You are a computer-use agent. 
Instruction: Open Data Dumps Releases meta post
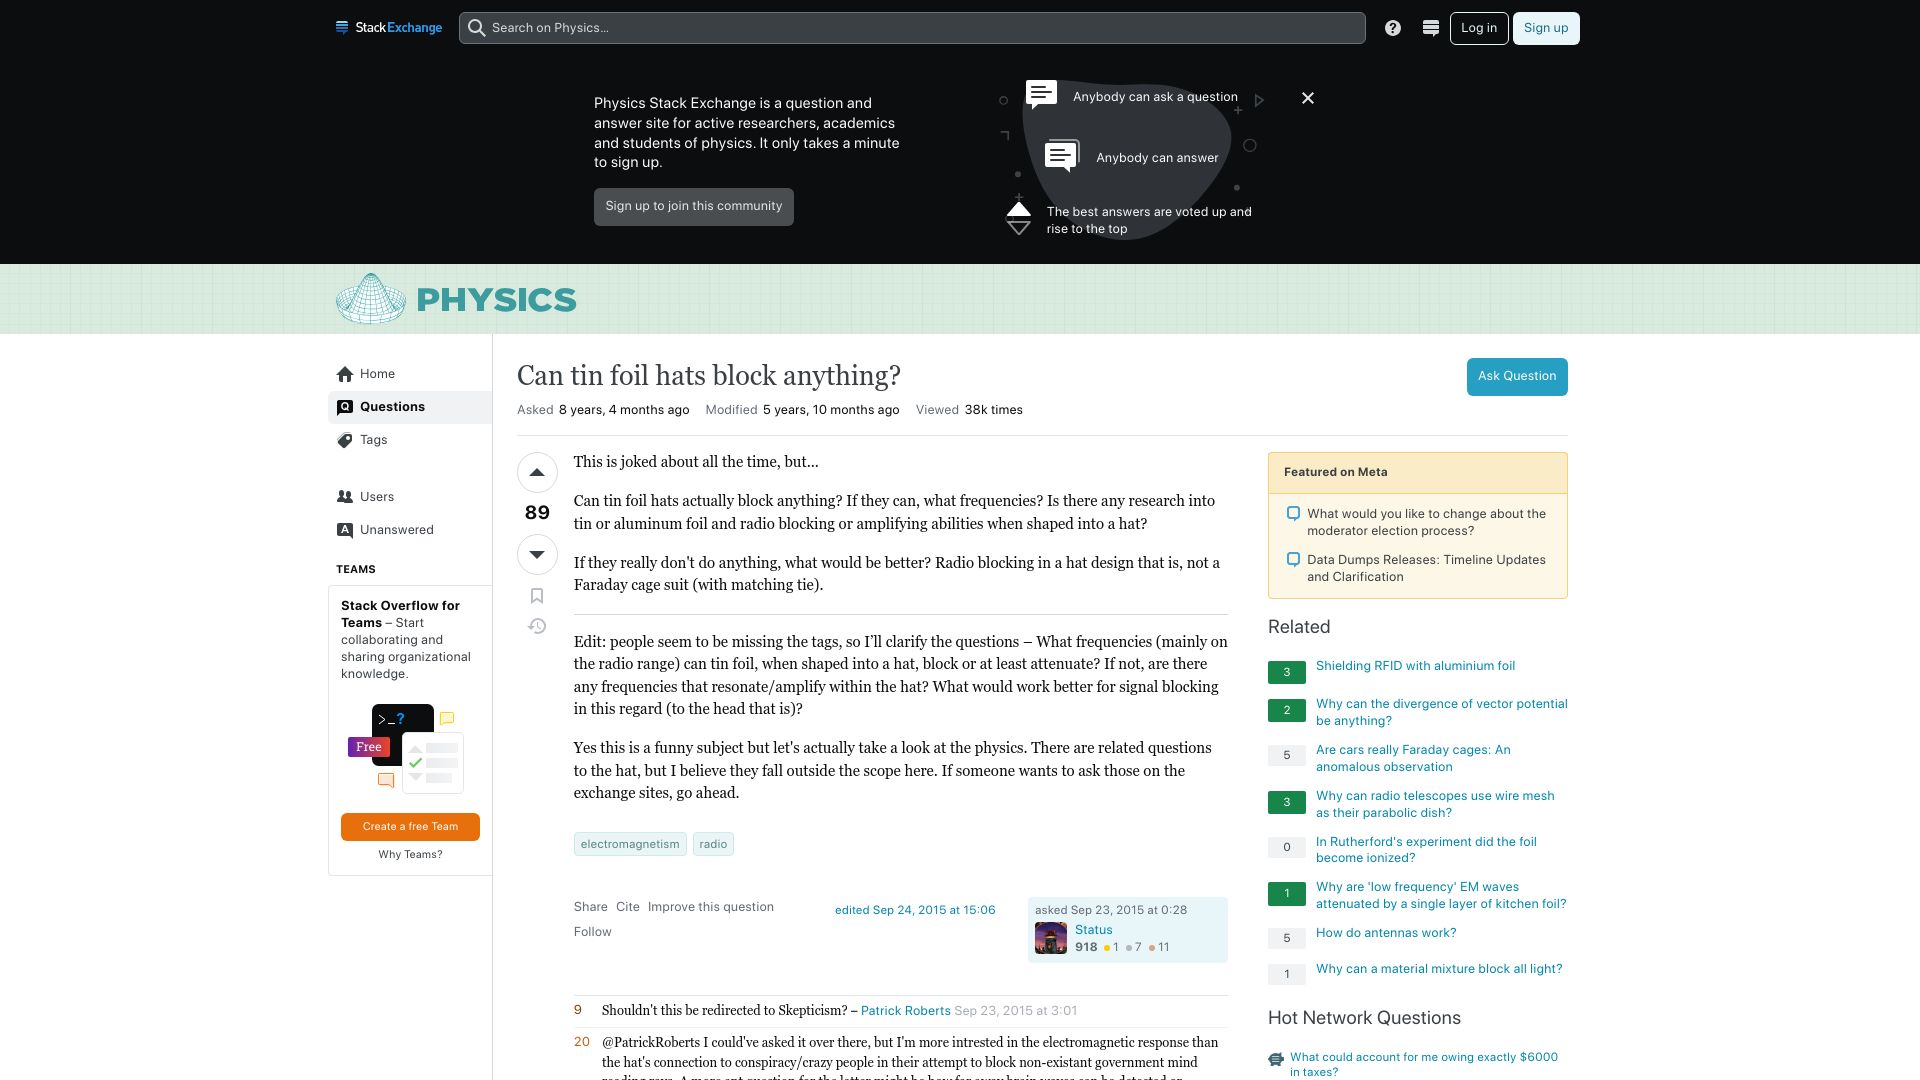(x=1426, y=568)
